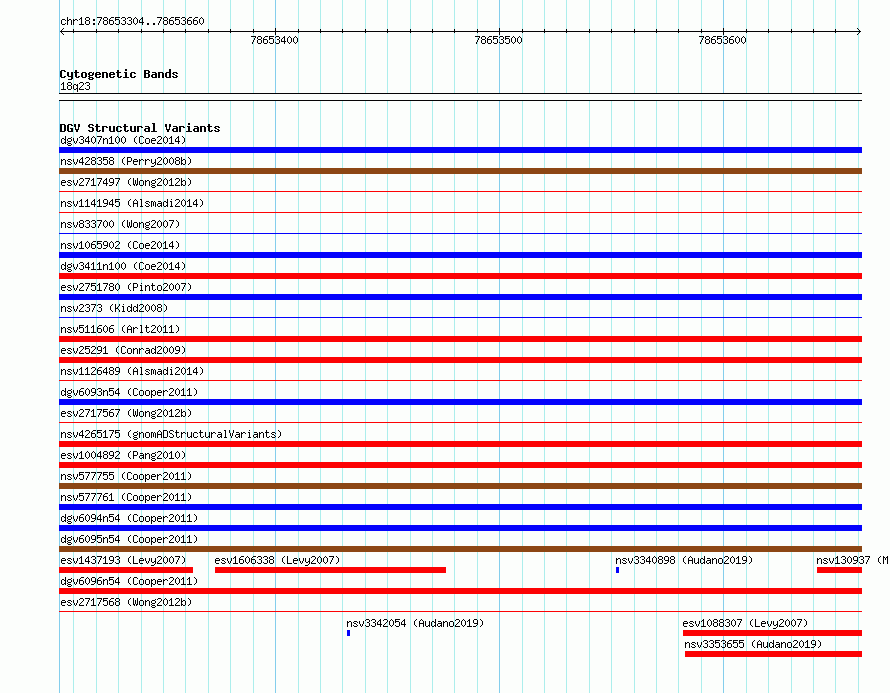Click the 78653400 ruler position label
890x693 pixels.
coord(274,40)
